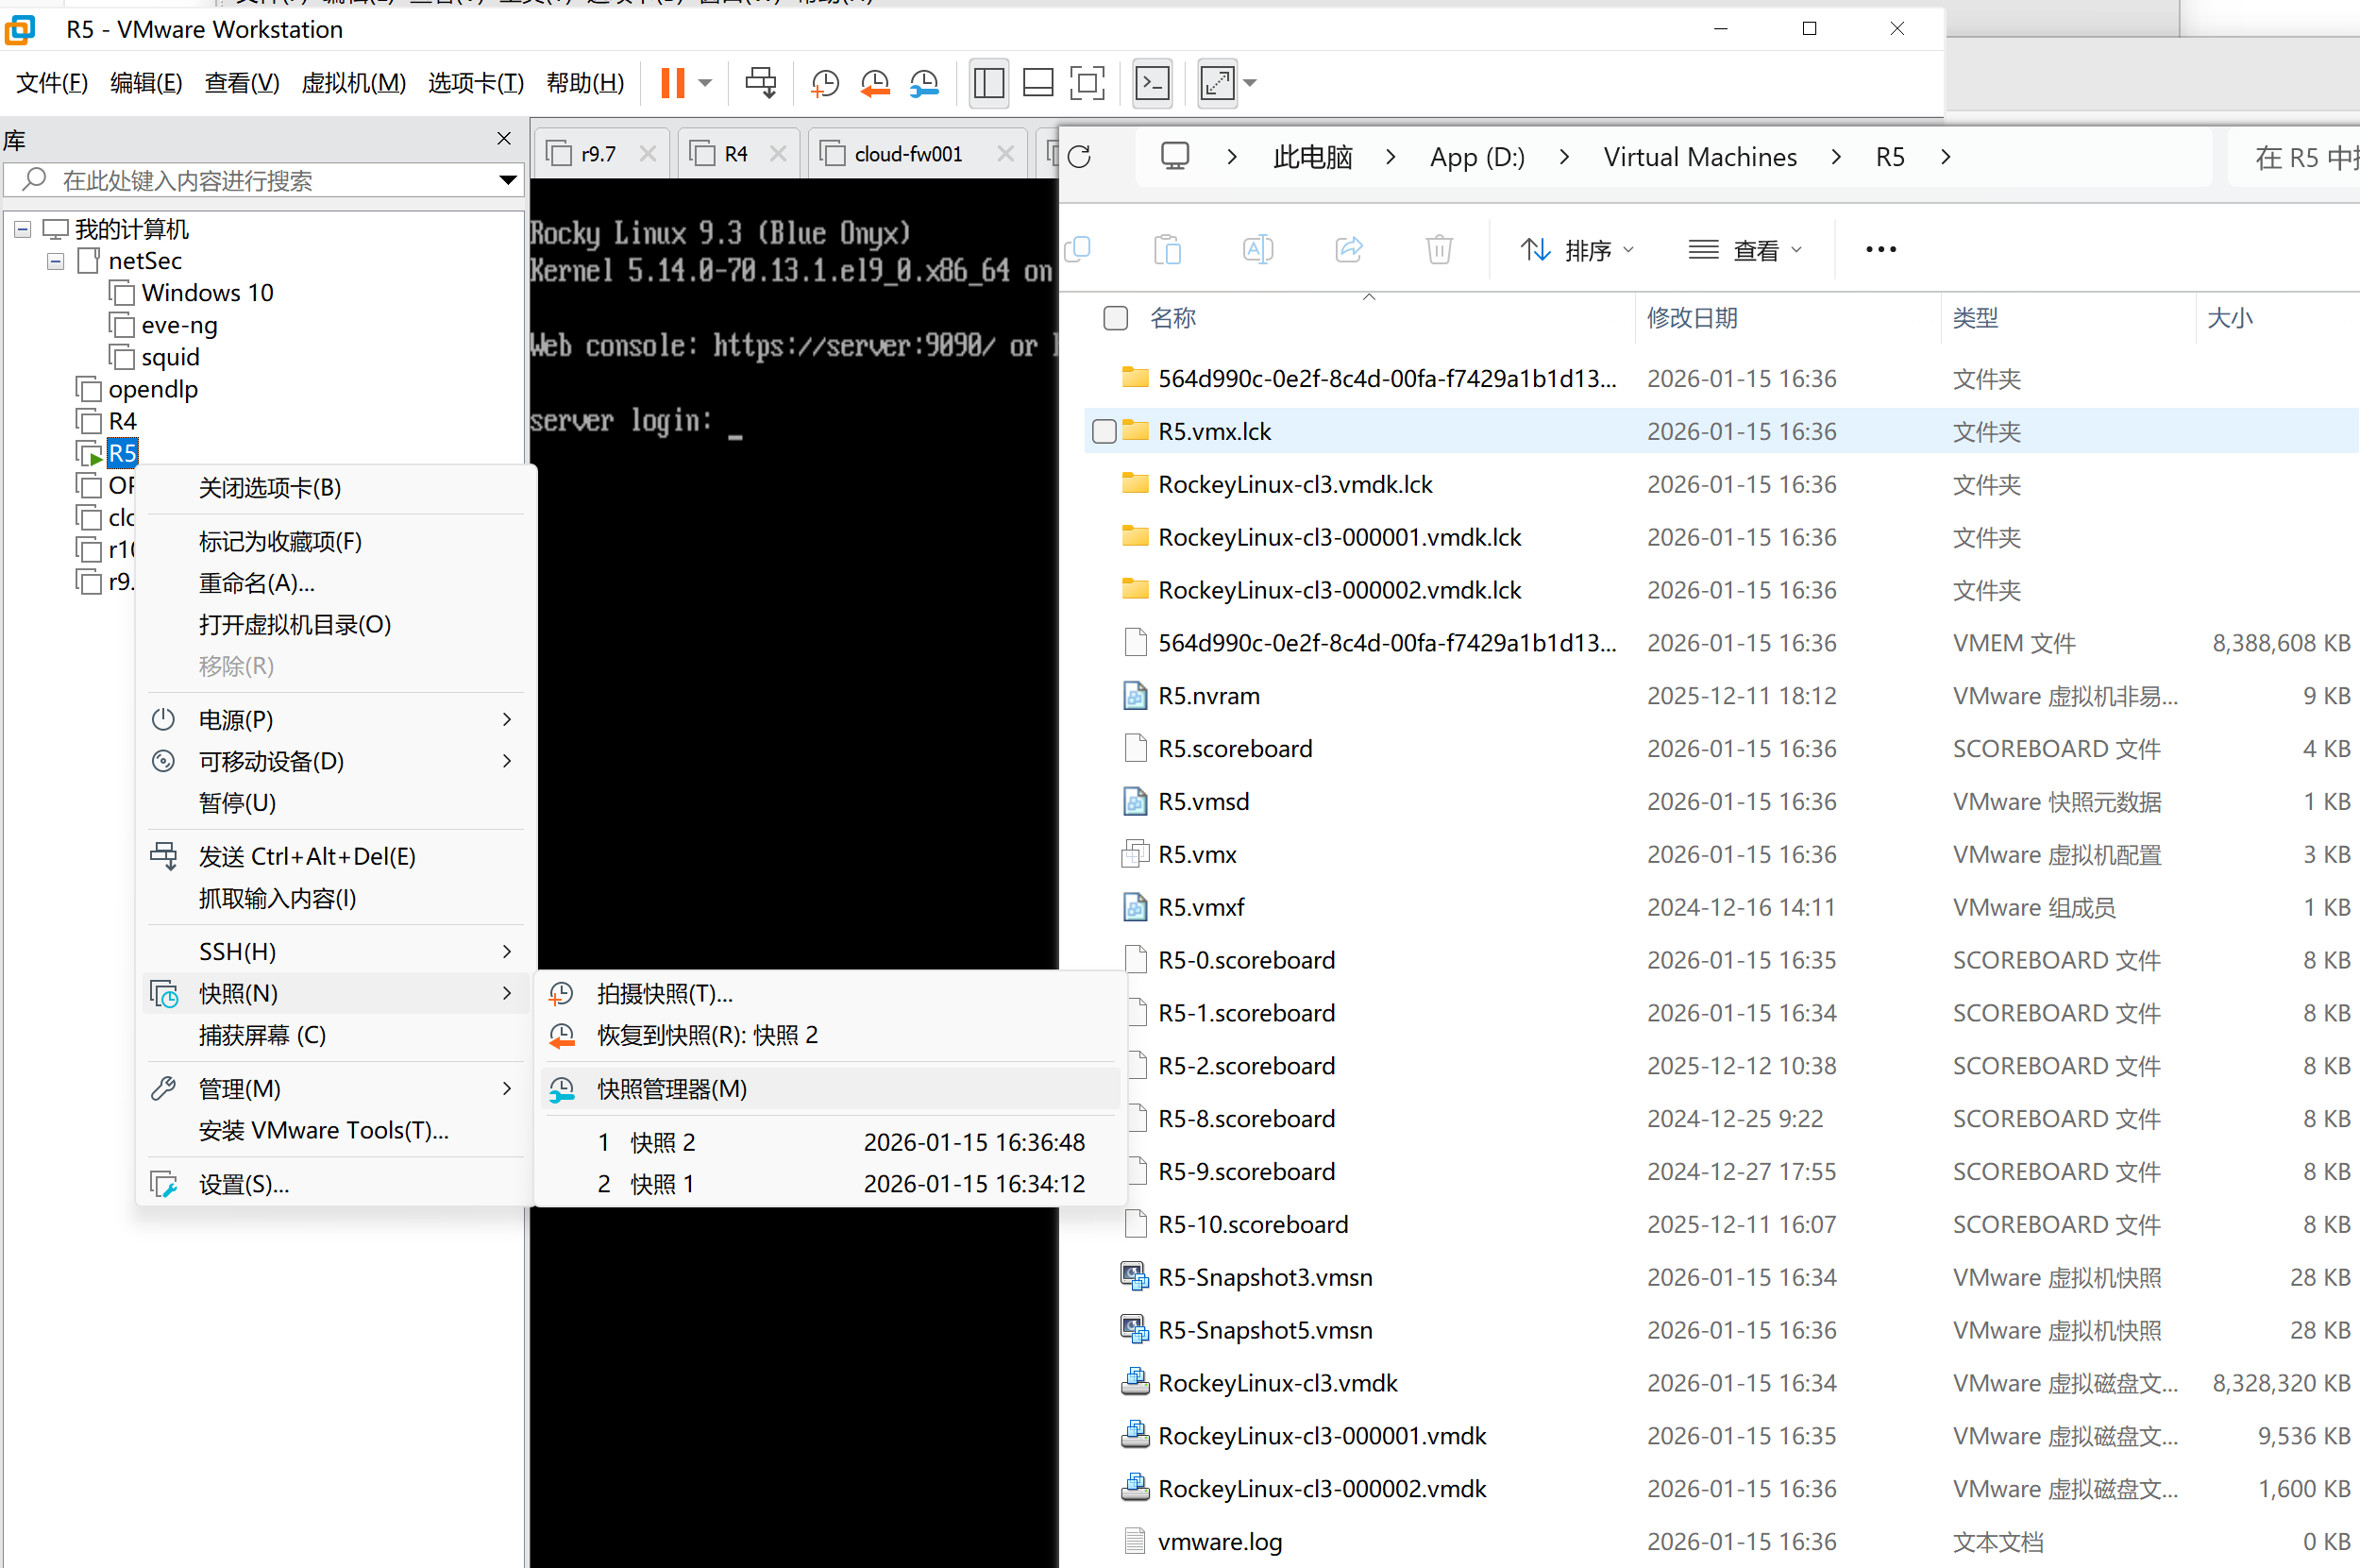The image size is (2360, 1568).
Task: Toggle the library sidebar view icon
Action: 988,83
